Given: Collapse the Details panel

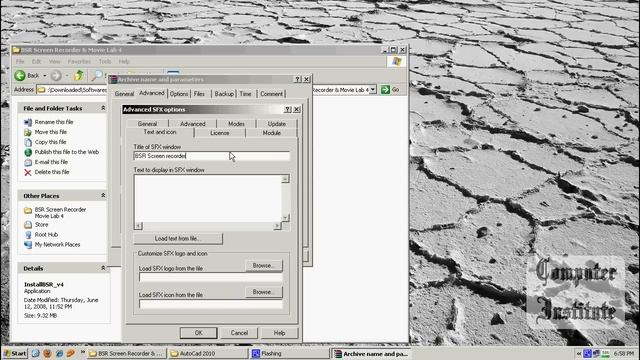Looking at the screenshot, I should coord(103,268).
